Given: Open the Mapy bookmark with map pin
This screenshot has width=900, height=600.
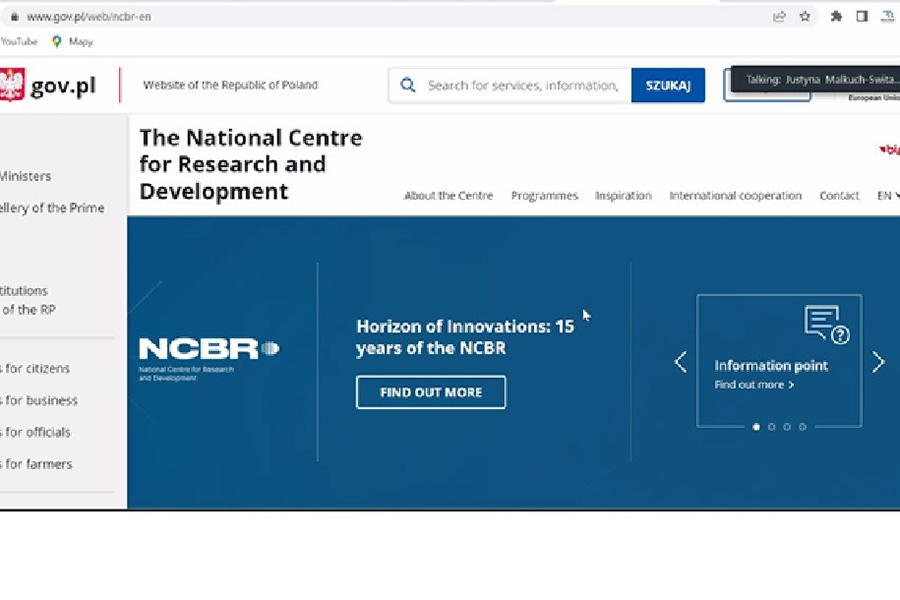Looking at the screenshot, I should [72, 41].
